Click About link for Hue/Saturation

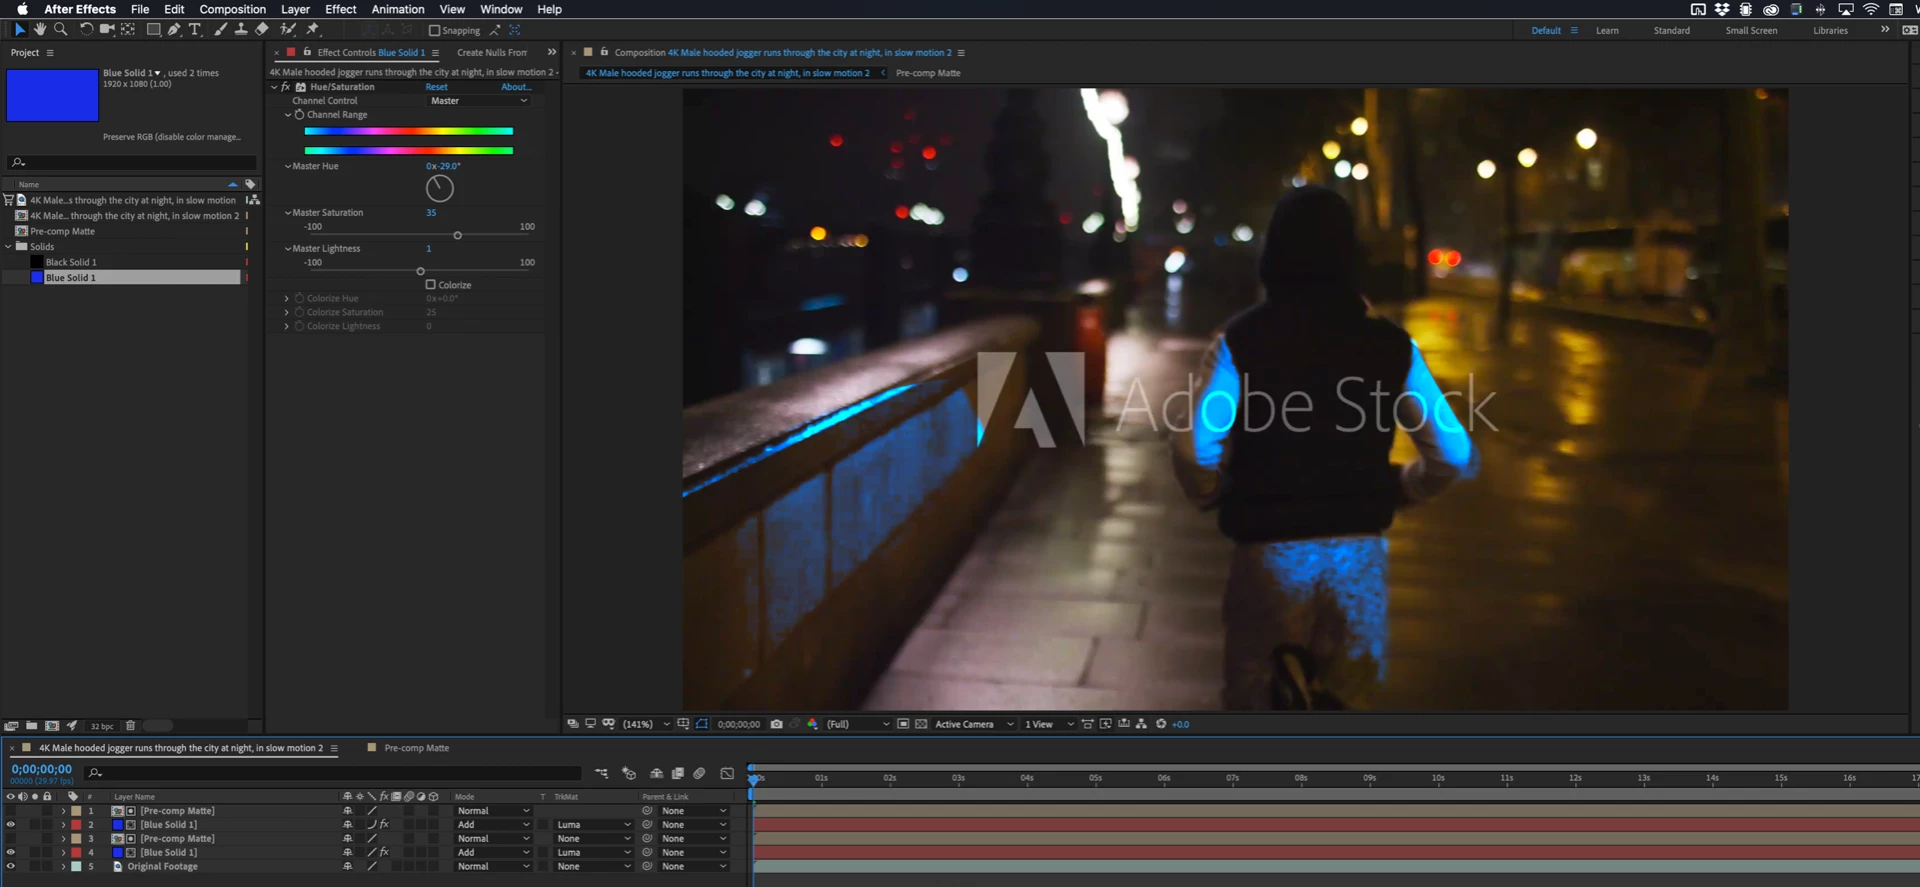click(x=516, y=87)
